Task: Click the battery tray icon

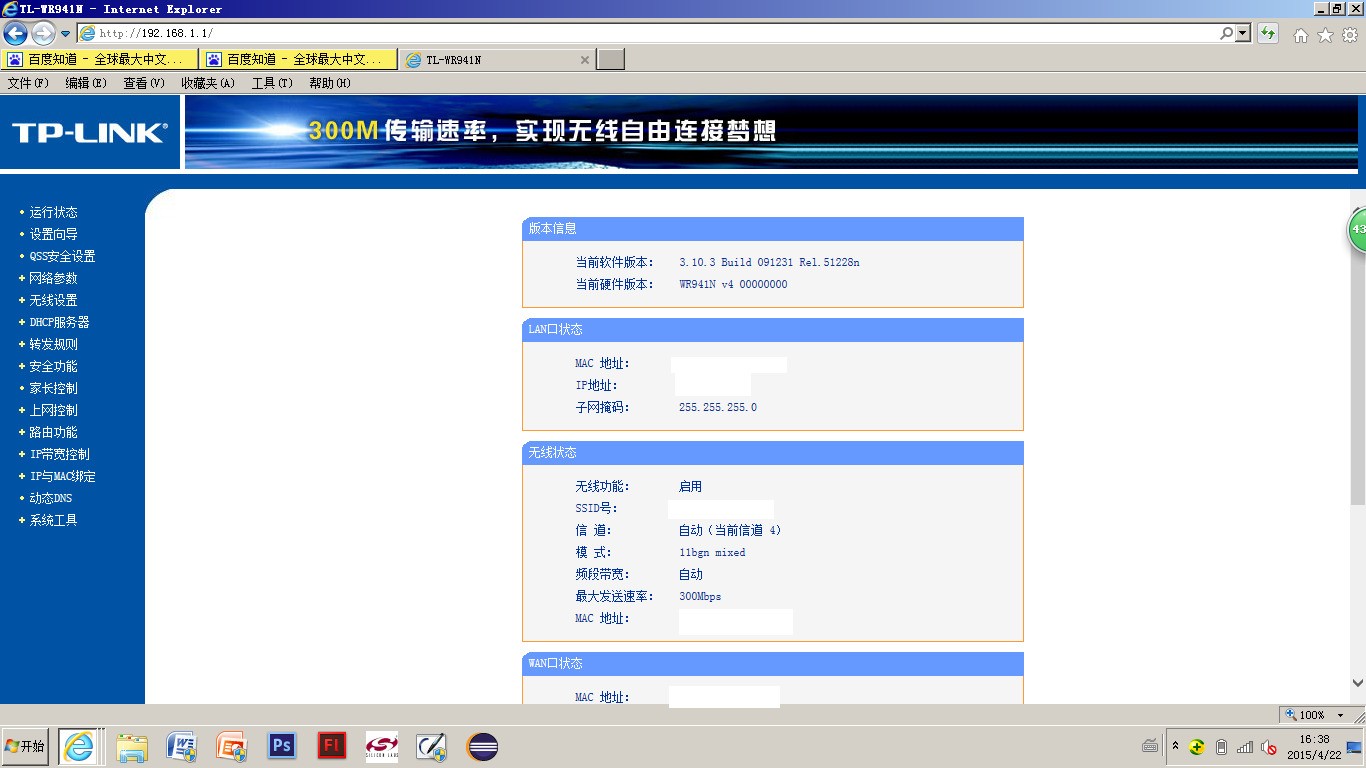Action: (x=1221, y=746)
